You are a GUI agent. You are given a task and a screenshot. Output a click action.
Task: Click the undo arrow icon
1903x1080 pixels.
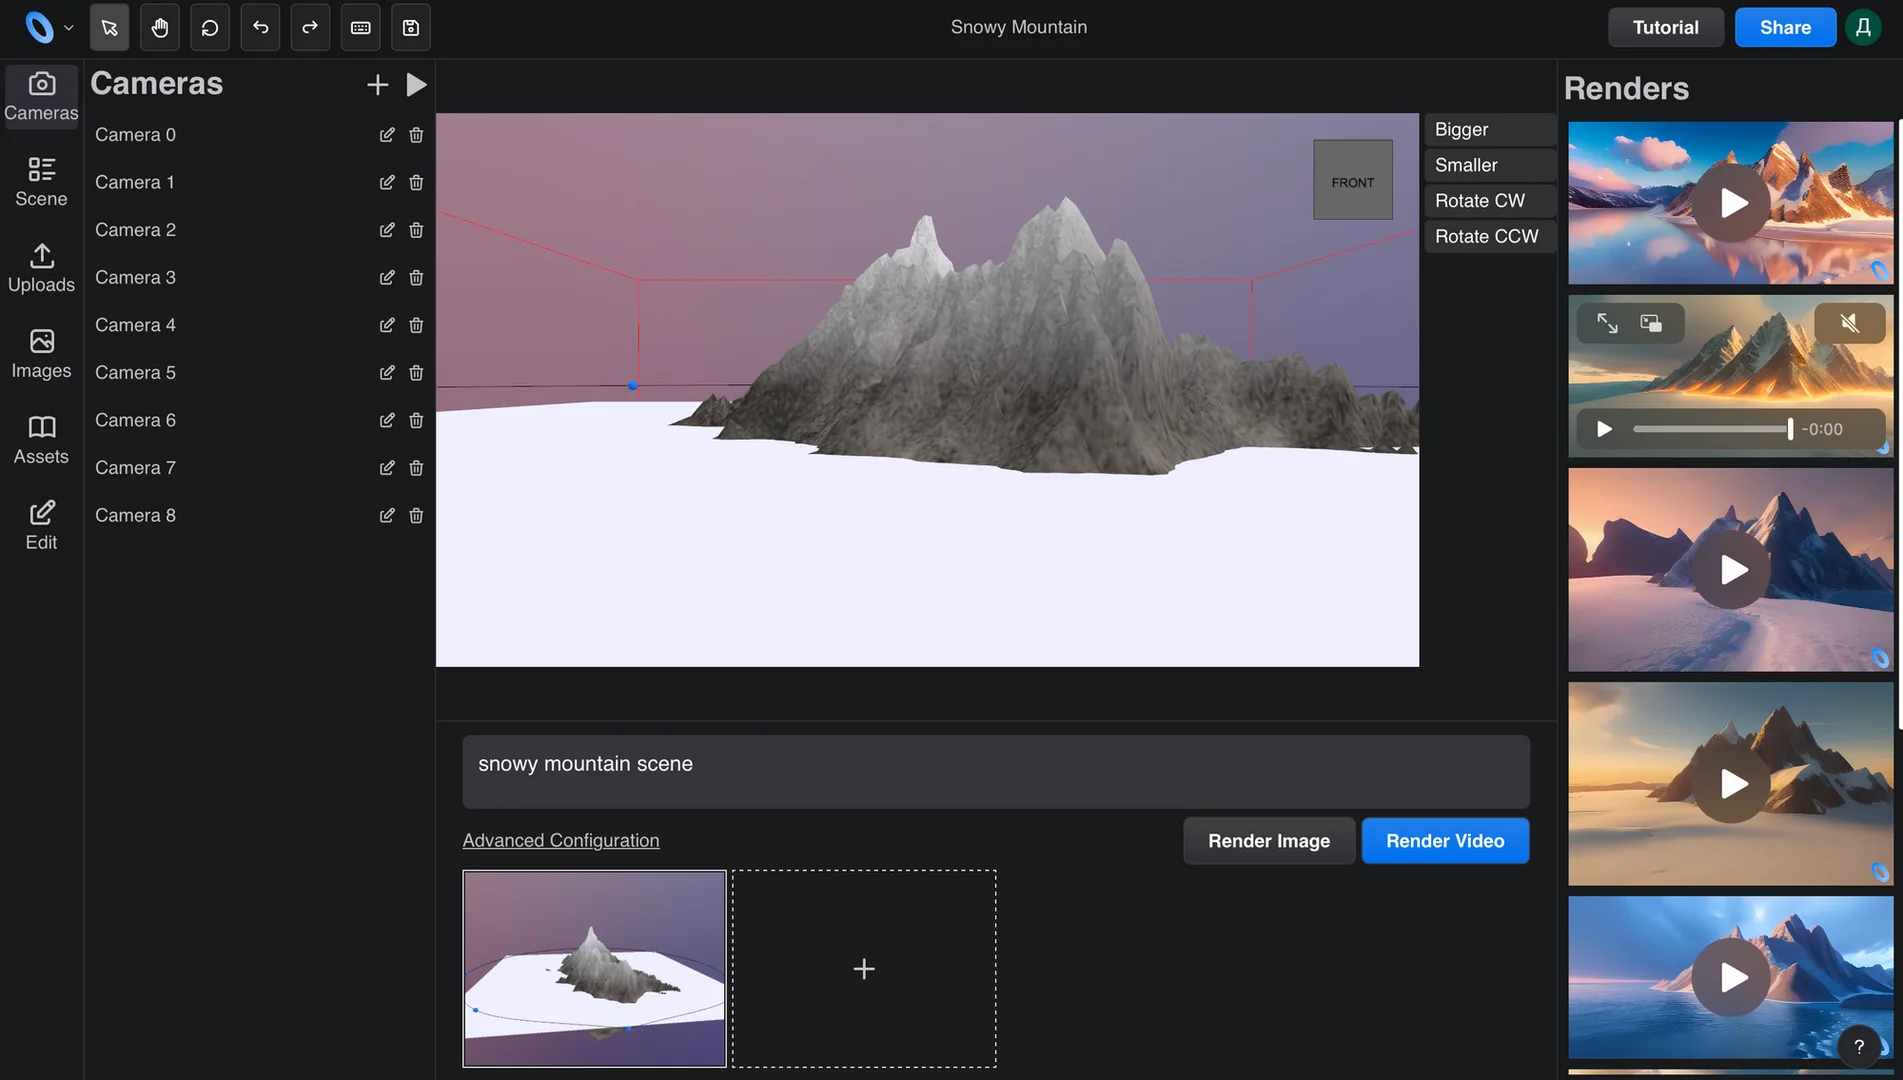pos(260,28)
